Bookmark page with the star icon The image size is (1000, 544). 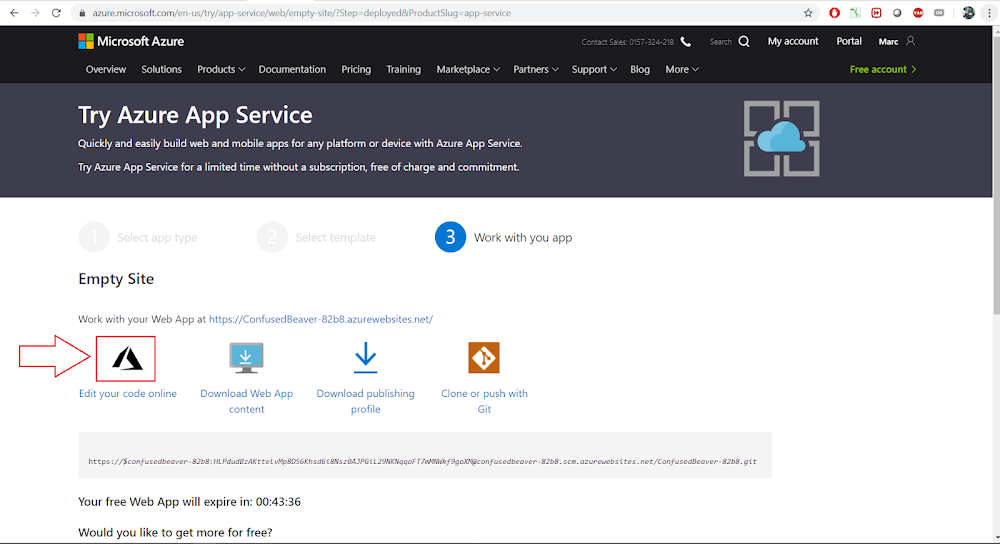[808, 13]
